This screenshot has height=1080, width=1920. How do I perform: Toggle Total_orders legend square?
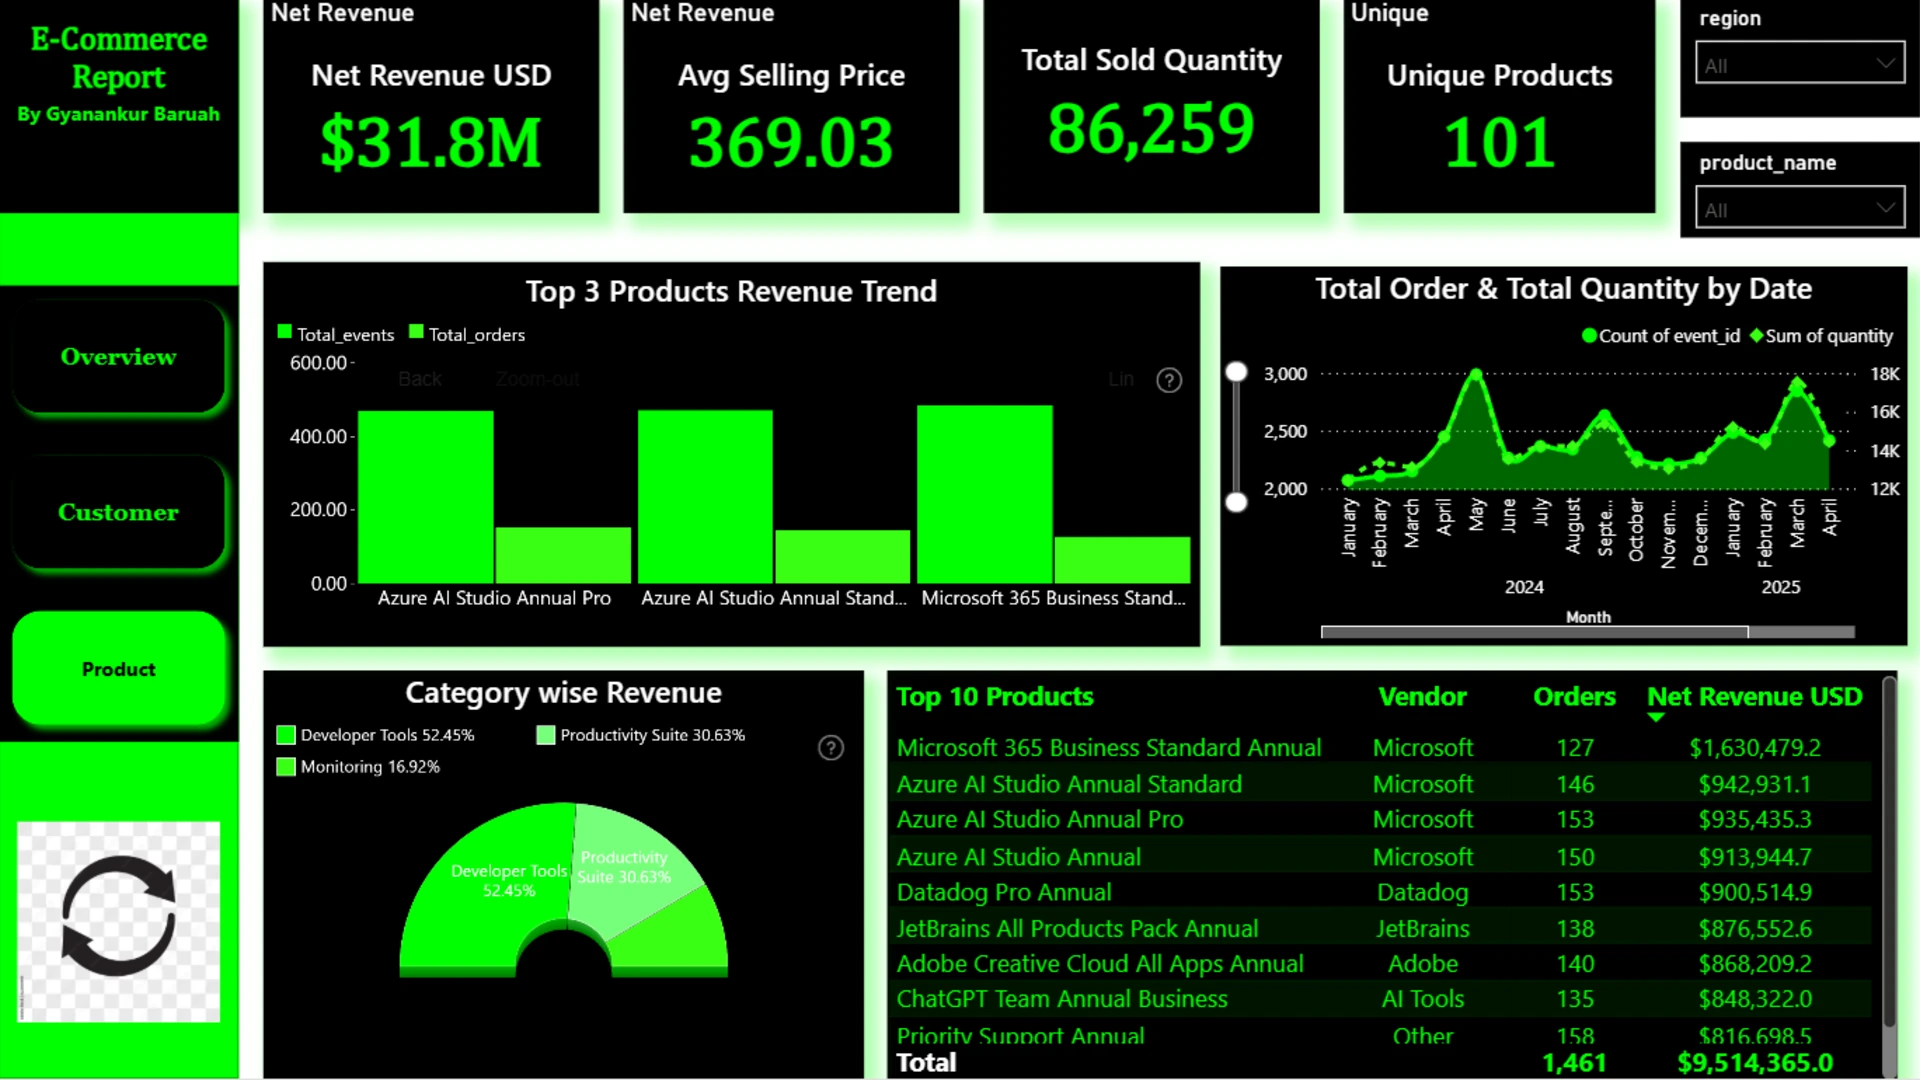point(417,332)
